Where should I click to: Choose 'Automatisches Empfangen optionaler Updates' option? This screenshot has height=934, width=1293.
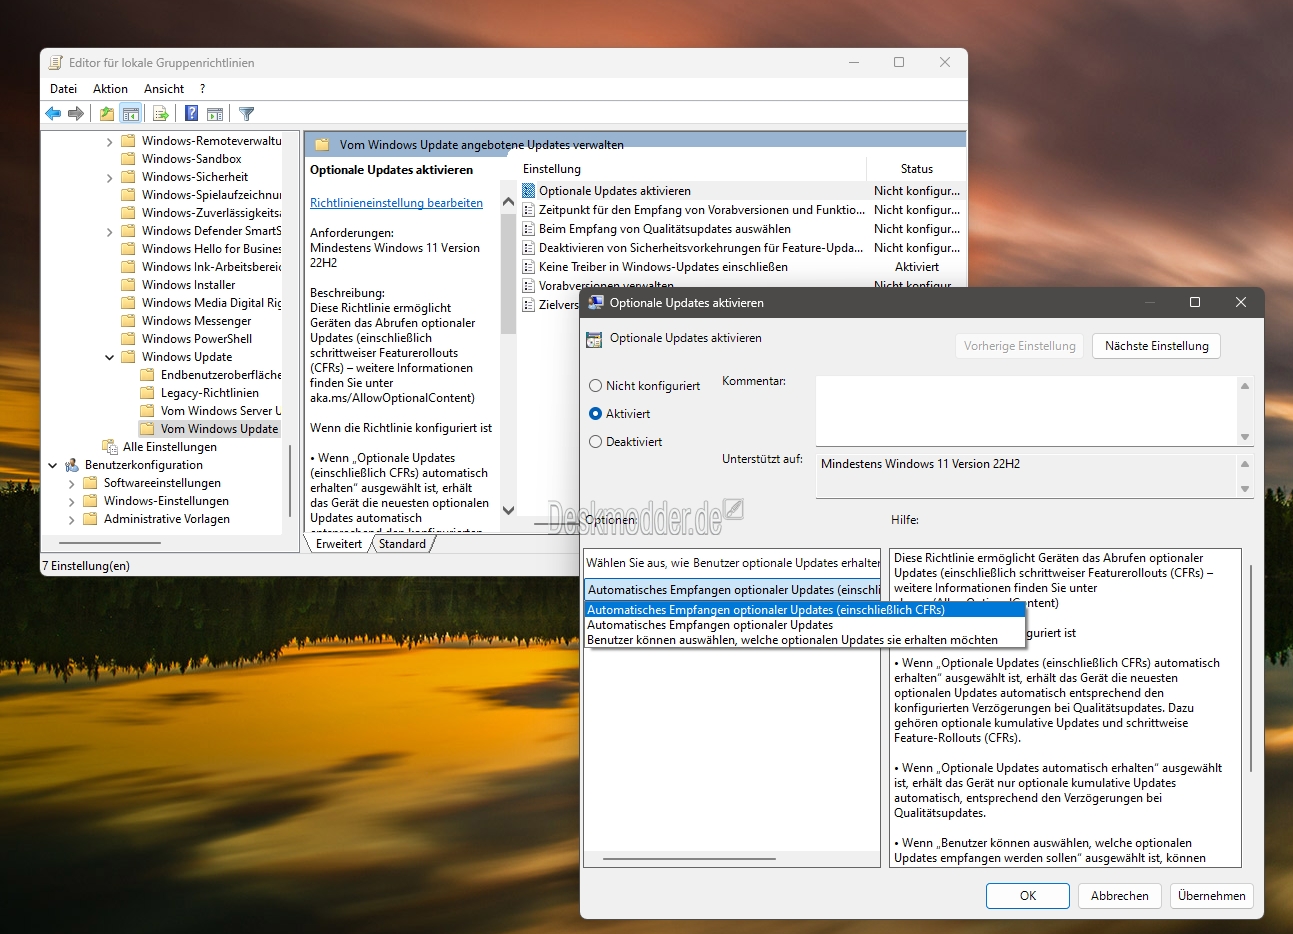[x=805, y=625]
